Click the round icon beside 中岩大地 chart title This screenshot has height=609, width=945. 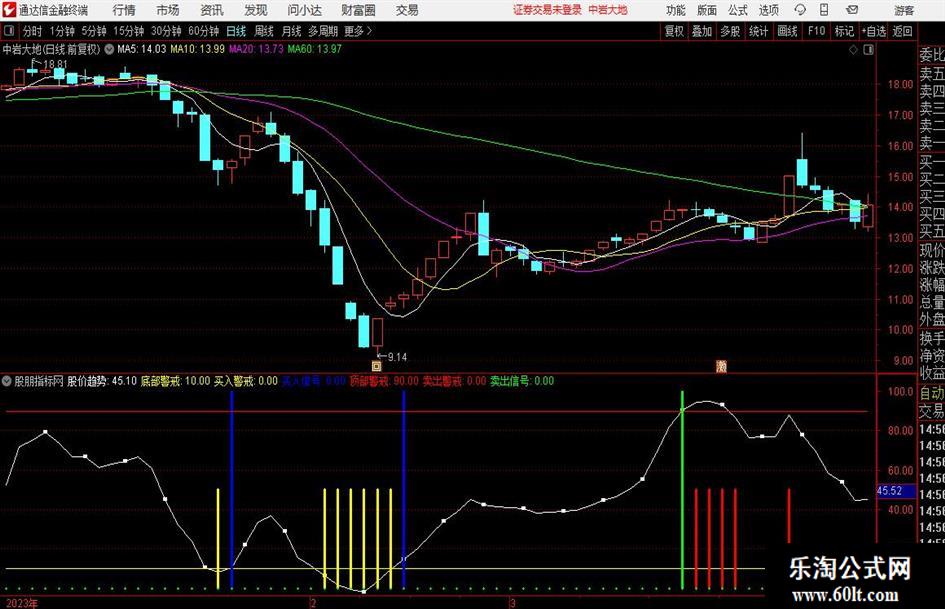pos(109,49)
